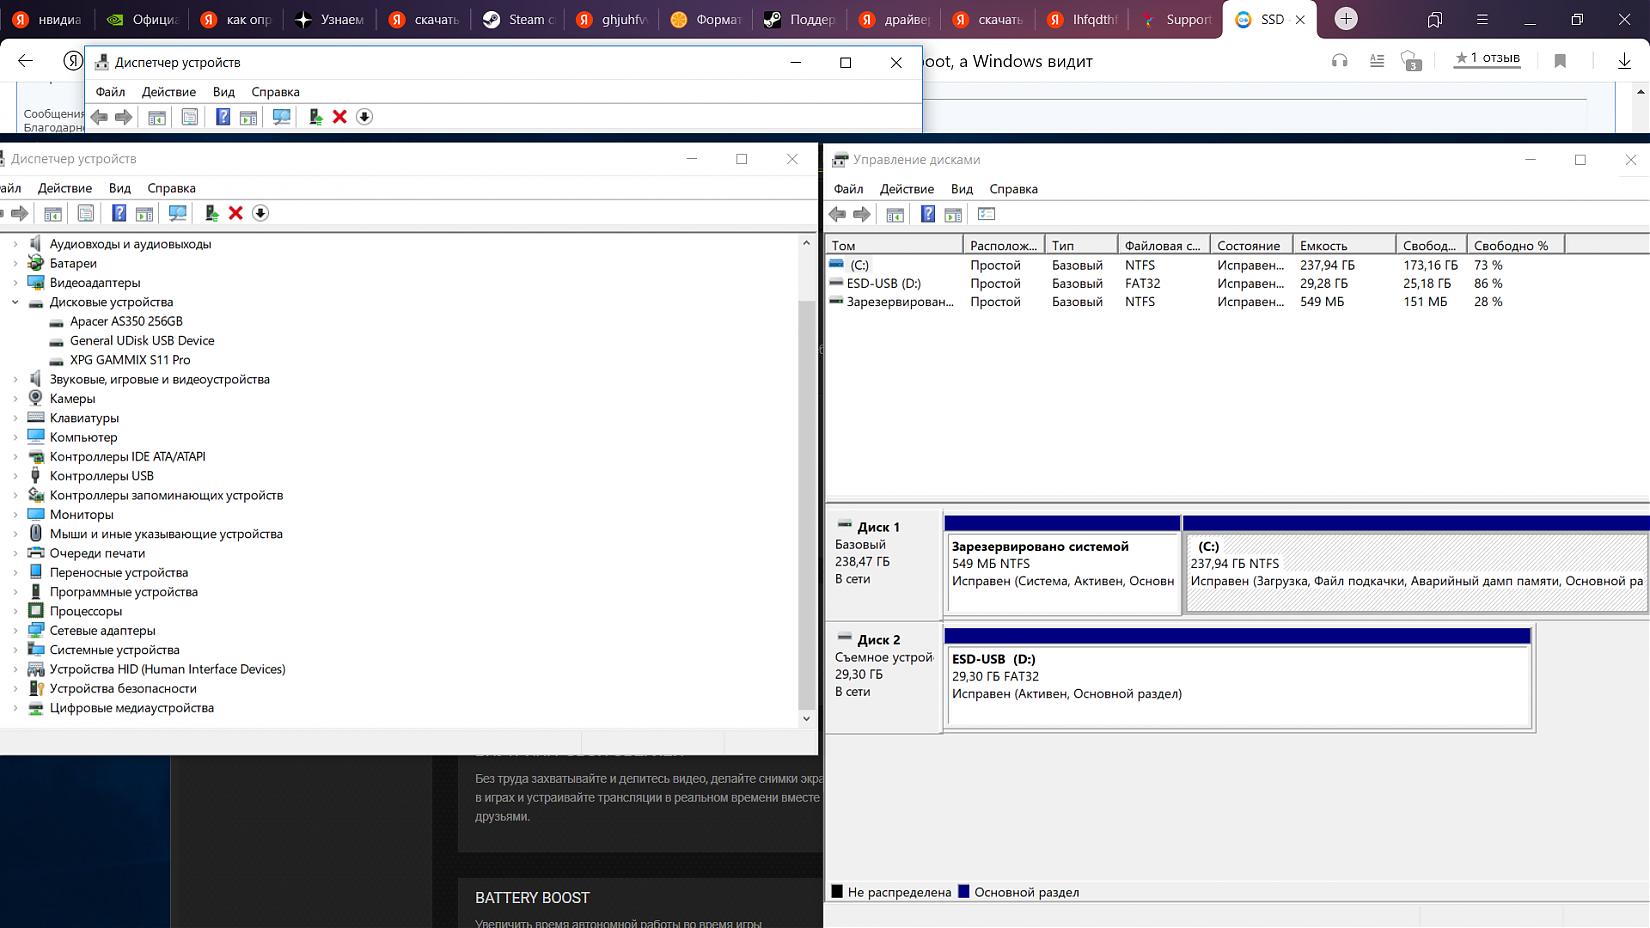Expand the Видеоадаптеры category
This screenshot has height=928, width=1650.
coord(15,283)
